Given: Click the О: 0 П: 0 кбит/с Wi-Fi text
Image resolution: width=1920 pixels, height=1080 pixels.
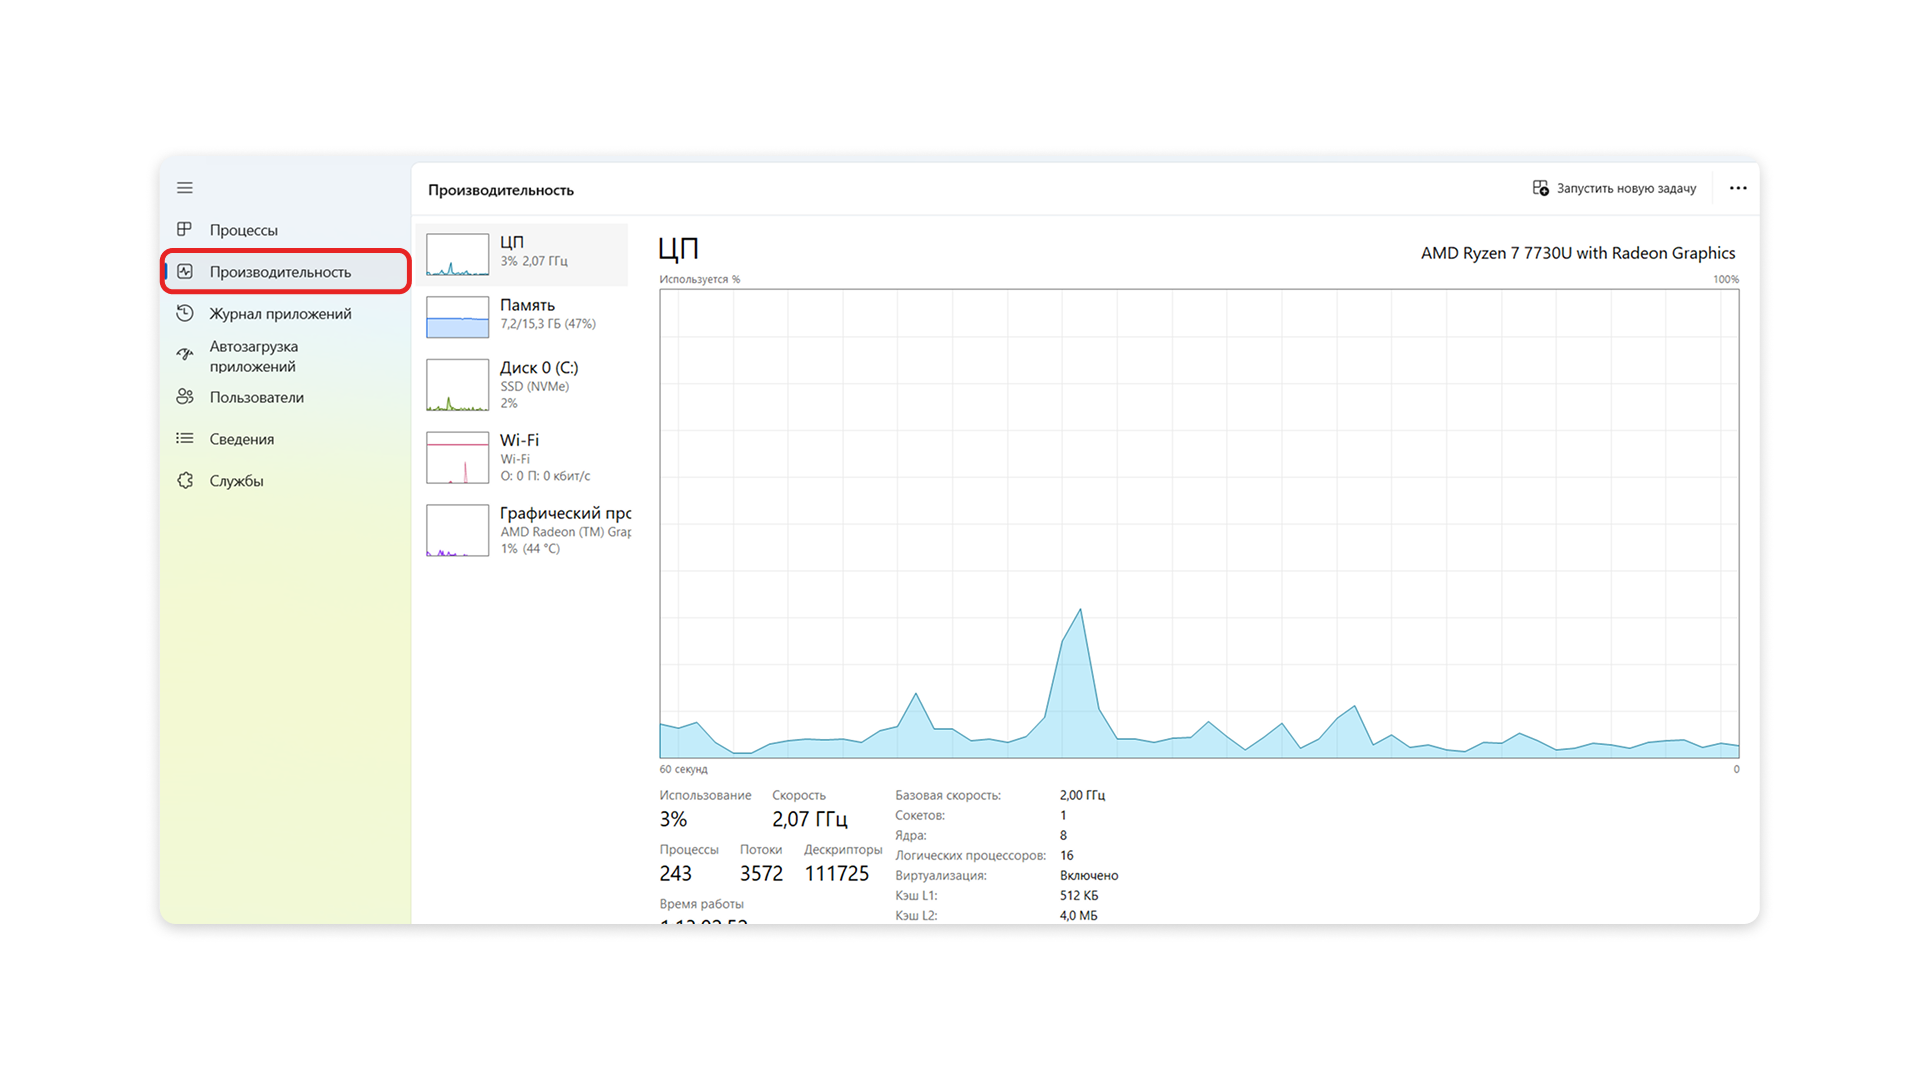Looking at the screenshot, I should tap(545, 476).
